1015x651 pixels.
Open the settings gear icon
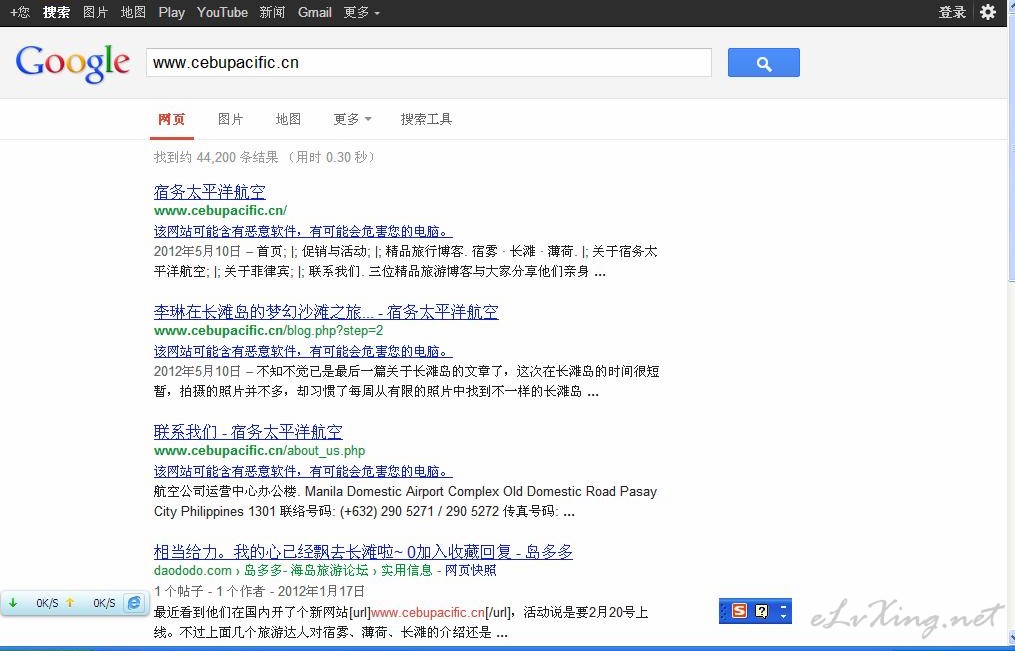pos(988,12)
